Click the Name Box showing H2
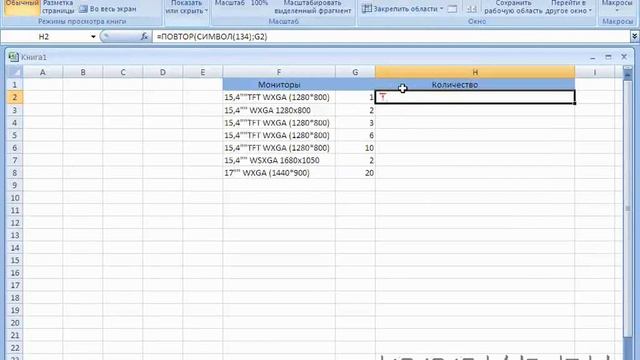Screen dimensions: 640x360 (x=44, y=37)
